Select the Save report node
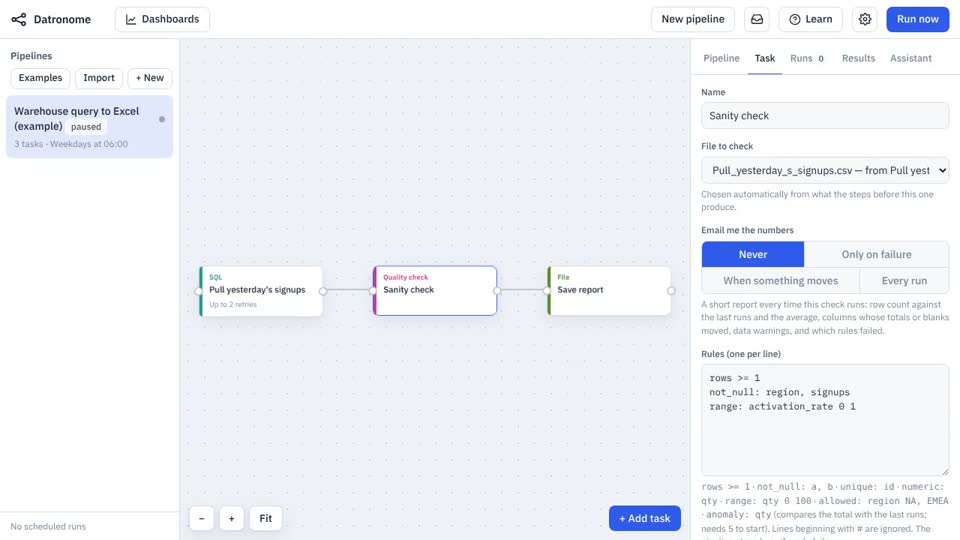Screen dimensions: 960x540 click(609, 291)
